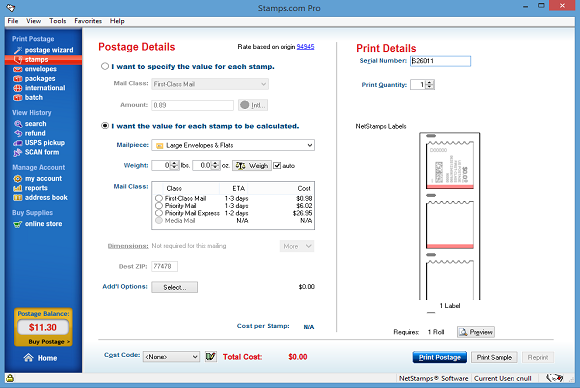The height and width of the screenshot is (388, 580).
Task: Increase the Print Quantity stepper
Action: tap(429, 82)
